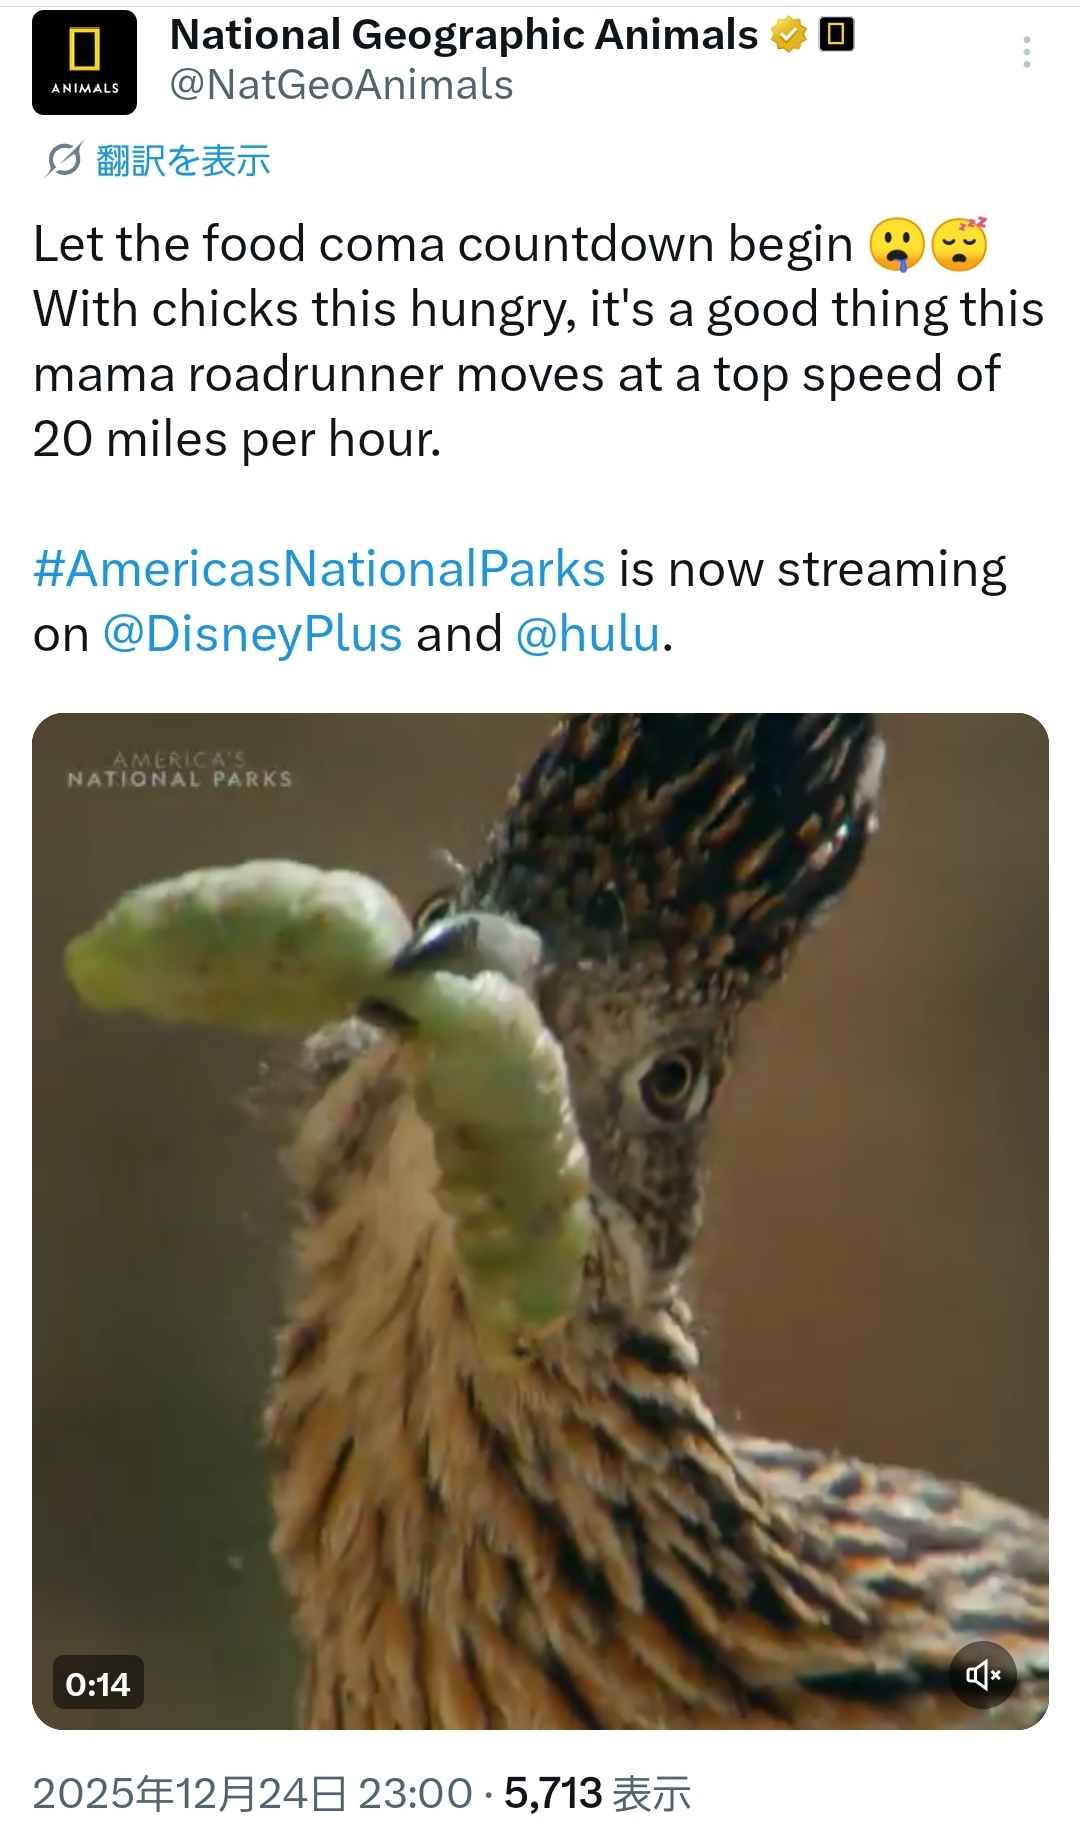Image resolution: width=1080 pixels, height=1847 pixels.
Task: Open the #AmericasNationalParks hashtag
Action: coord(319,569)
